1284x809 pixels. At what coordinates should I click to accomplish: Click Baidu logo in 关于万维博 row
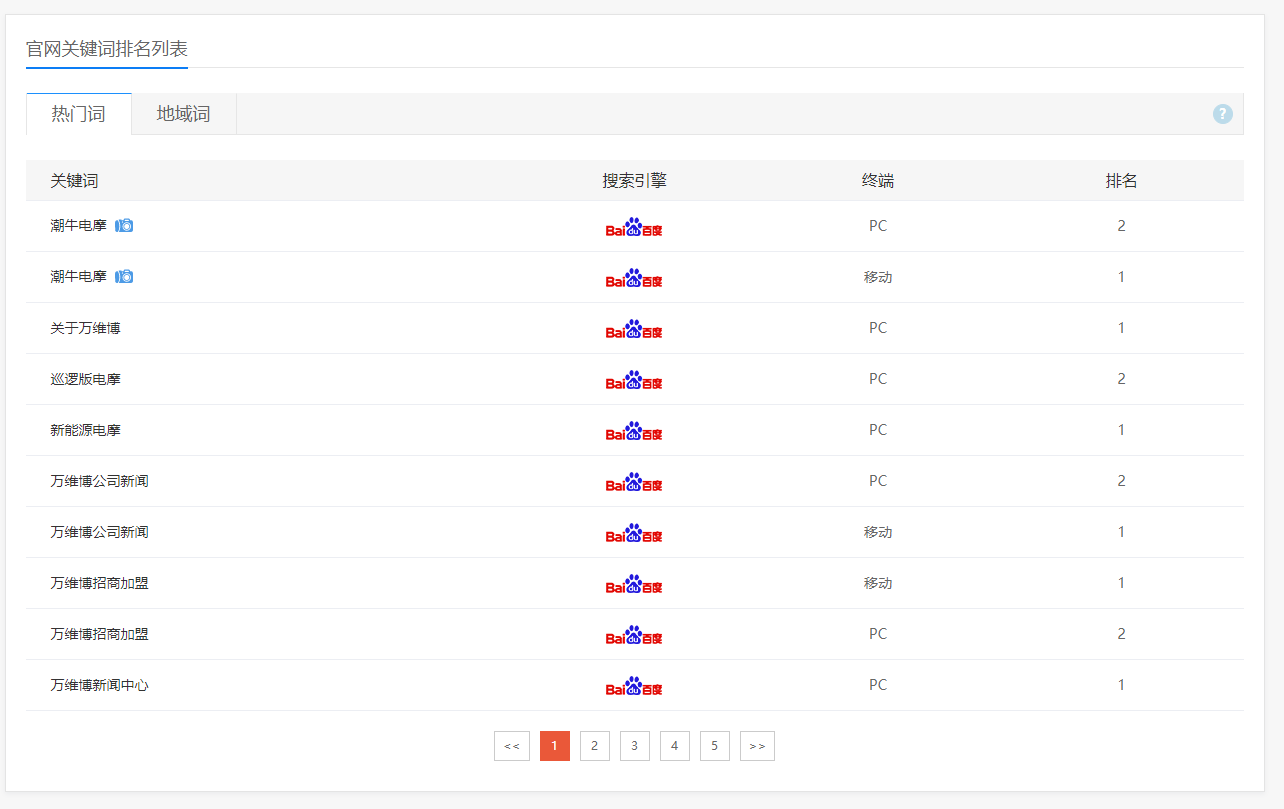[634, 329]
